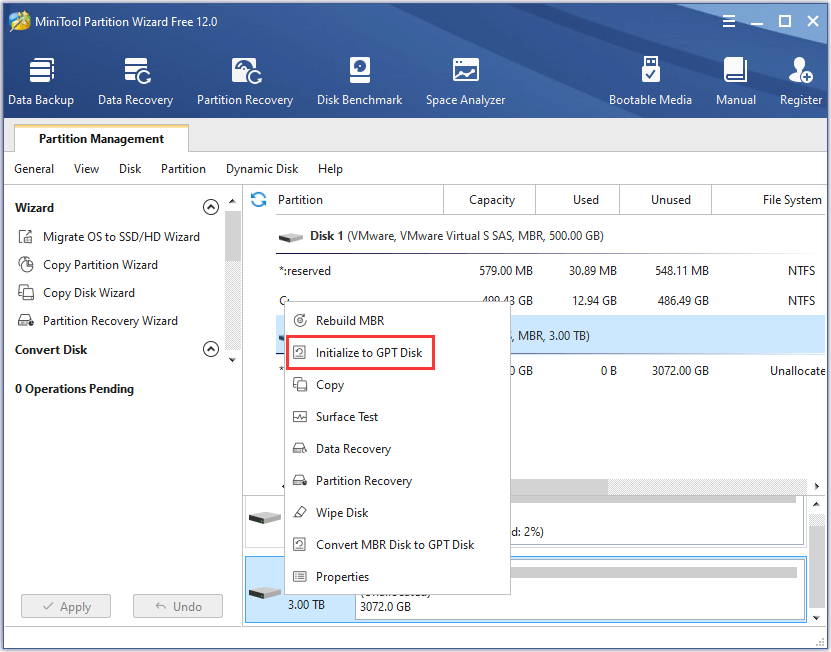Image resolution: width=831 pixels, height=652 pixels.
Task: Click the Copy icon in context menu
Action: [300, 384]
